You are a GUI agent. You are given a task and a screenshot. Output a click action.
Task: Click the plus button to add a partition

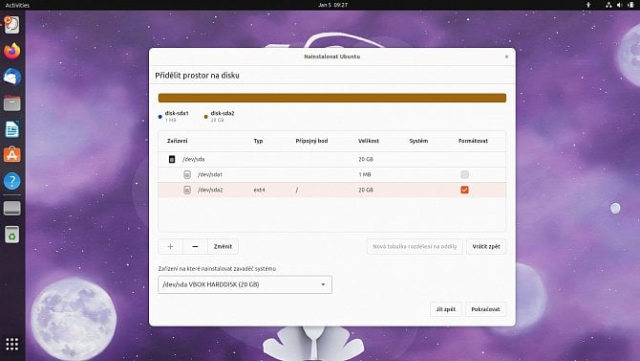pyautogui.click(x=170, y=246)
